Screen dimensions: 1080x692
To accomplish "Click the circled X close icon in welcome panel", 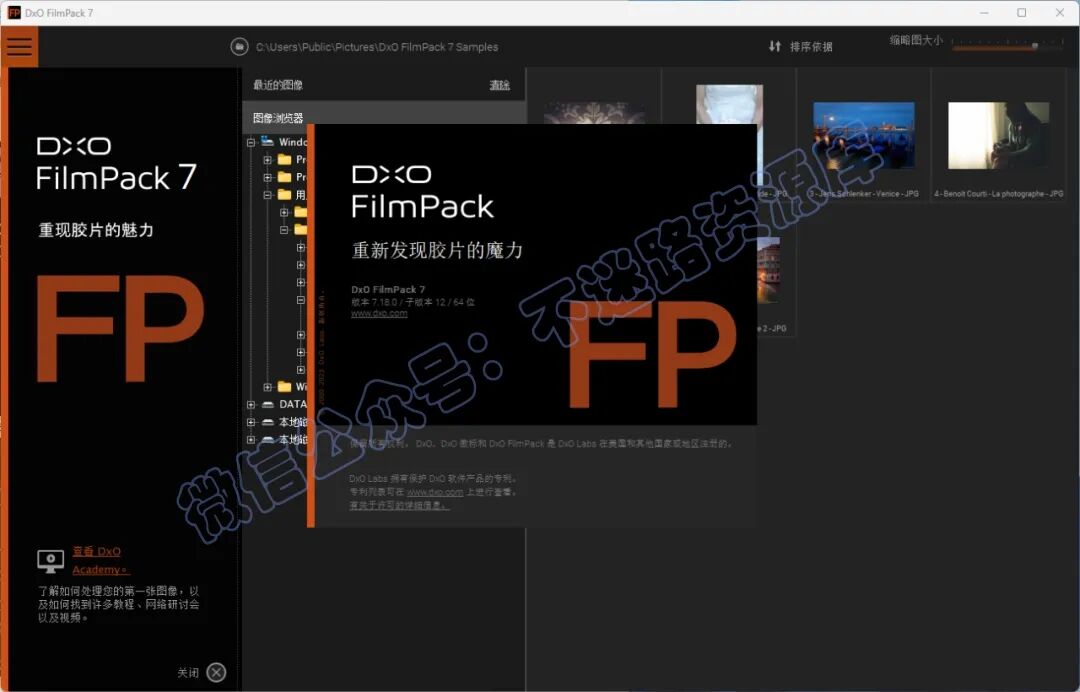I will pos(216,672).
